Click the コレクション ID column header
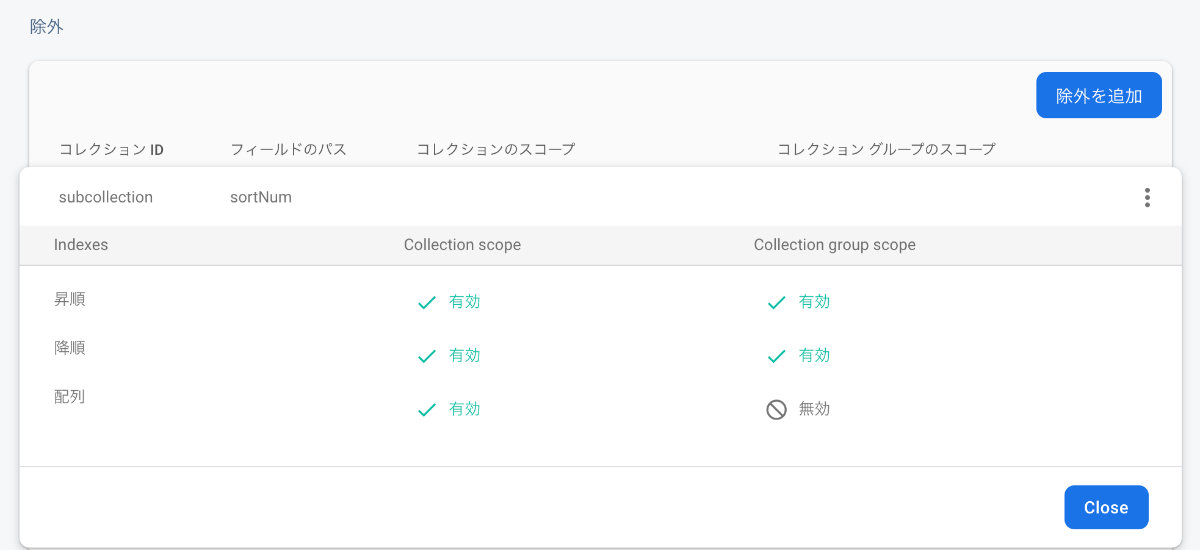 tap(111, 150)
